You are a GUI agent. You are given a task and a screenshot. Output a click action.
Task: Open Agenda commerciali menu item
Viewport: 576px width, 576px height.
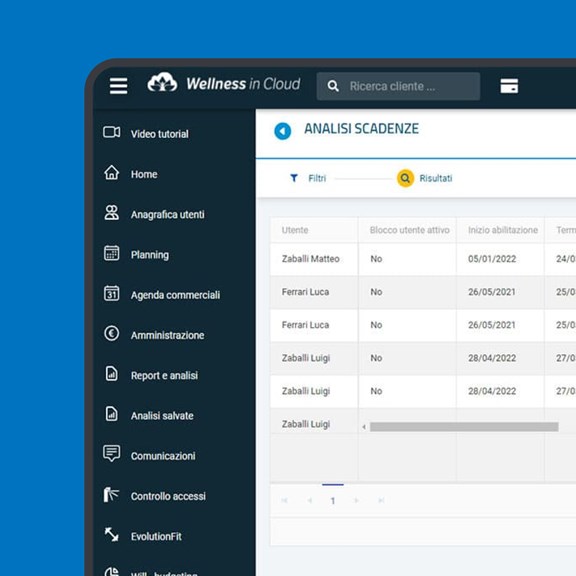(x=175, y=295)
